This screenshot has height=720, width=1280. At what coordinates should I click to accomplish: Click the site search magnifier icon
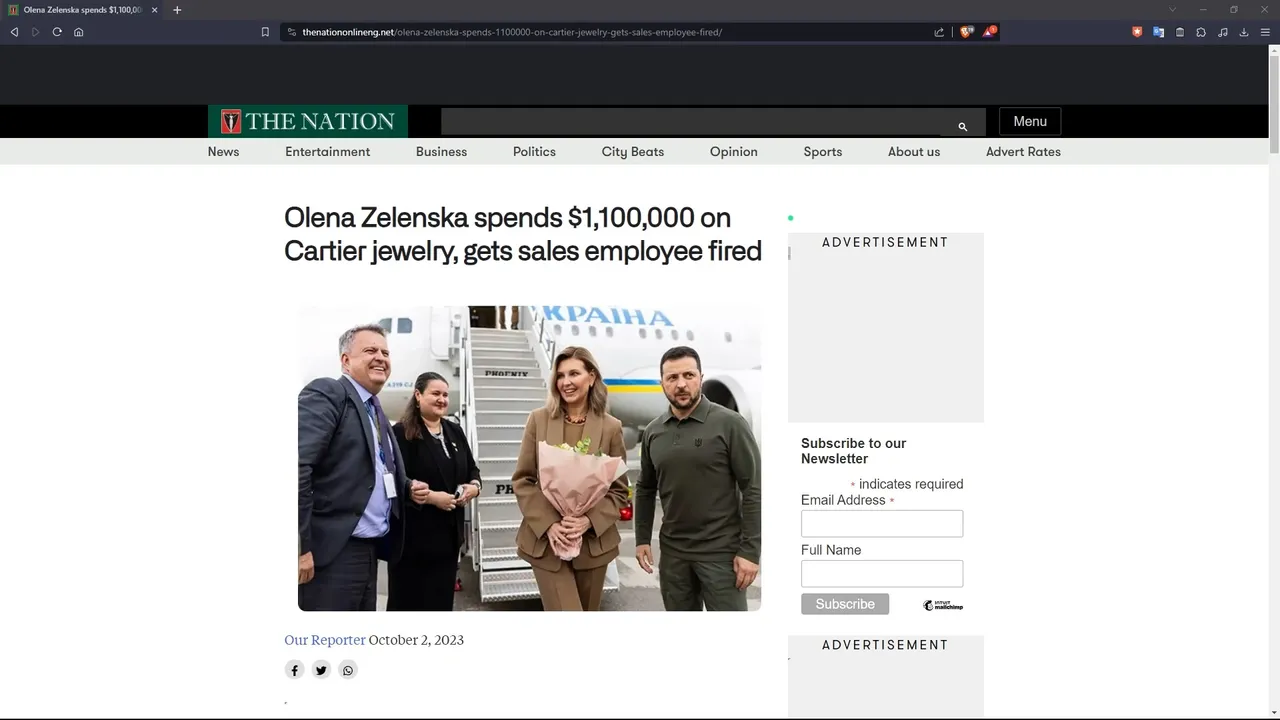[x=963, y=126]
